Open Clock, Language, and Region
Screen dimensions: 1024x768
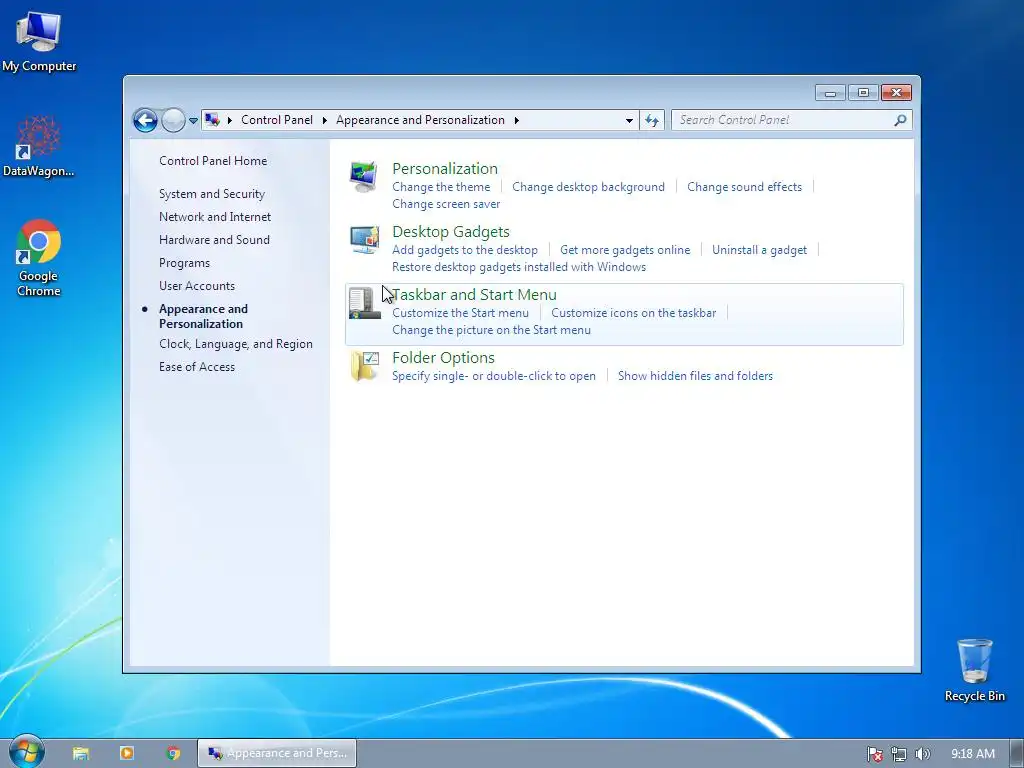[x=236, y=344]
